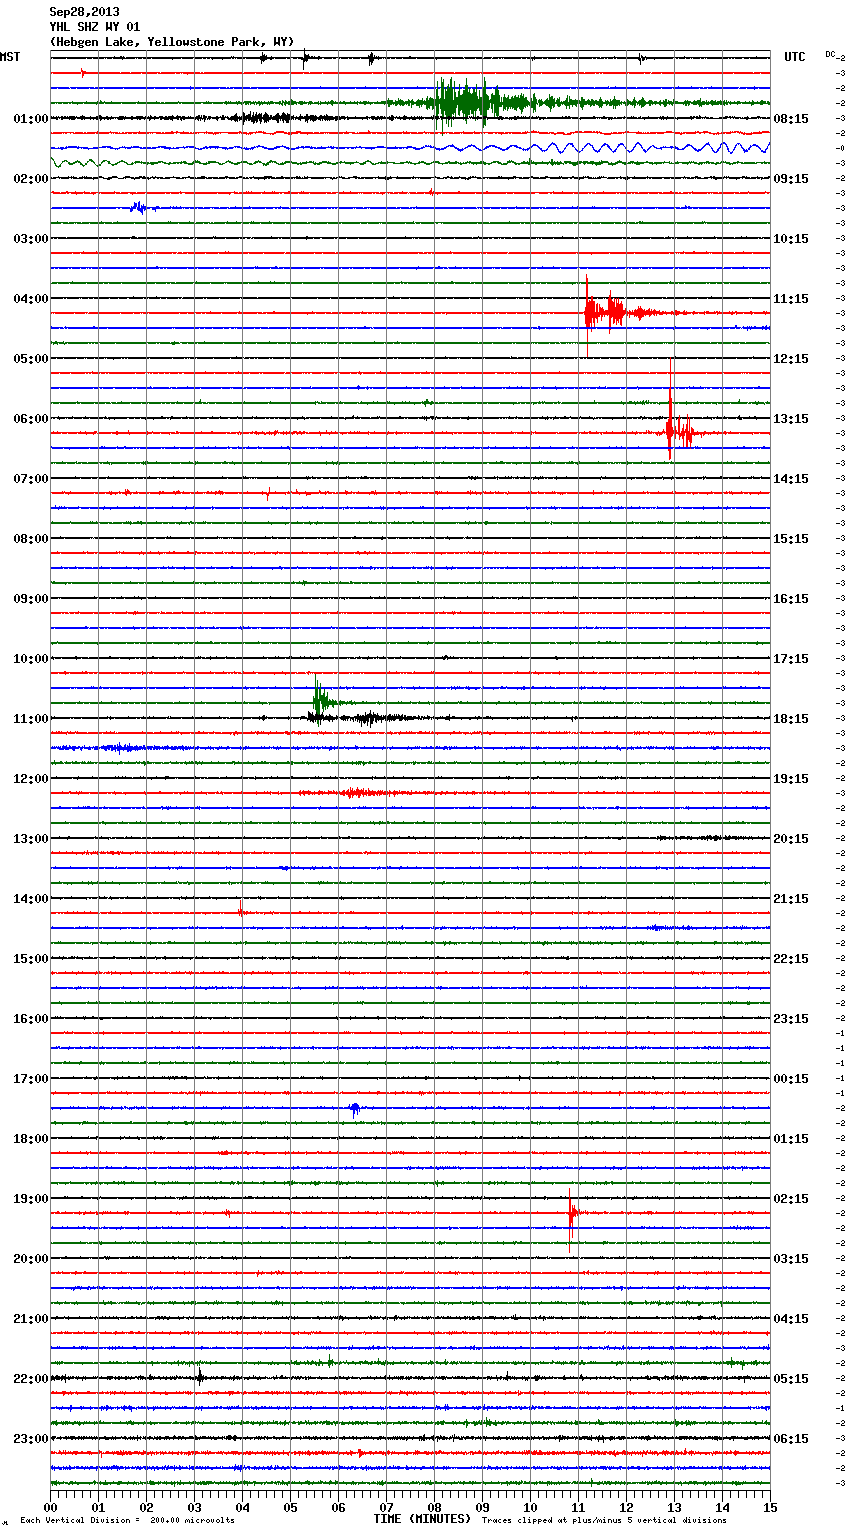Screen dimensions: 850x1534
Task: Click the date text Sep28,2013
Action: click(x=84, y=12)
